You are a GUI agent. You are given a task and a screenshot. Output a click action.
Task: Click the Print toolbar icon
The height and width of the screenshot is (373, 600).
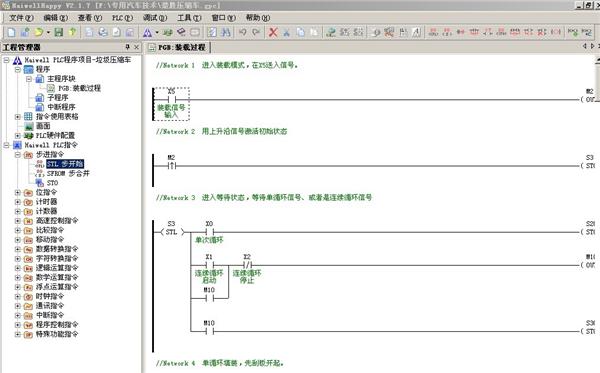click(103, 33)
